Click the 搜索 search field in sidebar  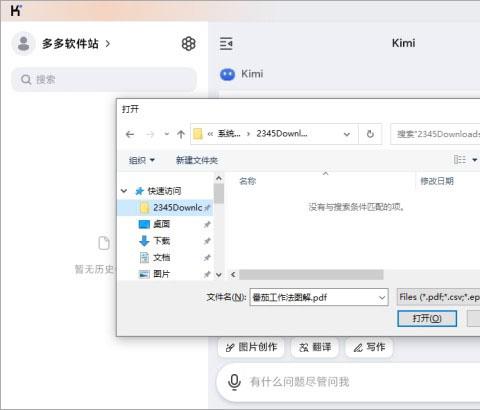[x=104, y=80]
